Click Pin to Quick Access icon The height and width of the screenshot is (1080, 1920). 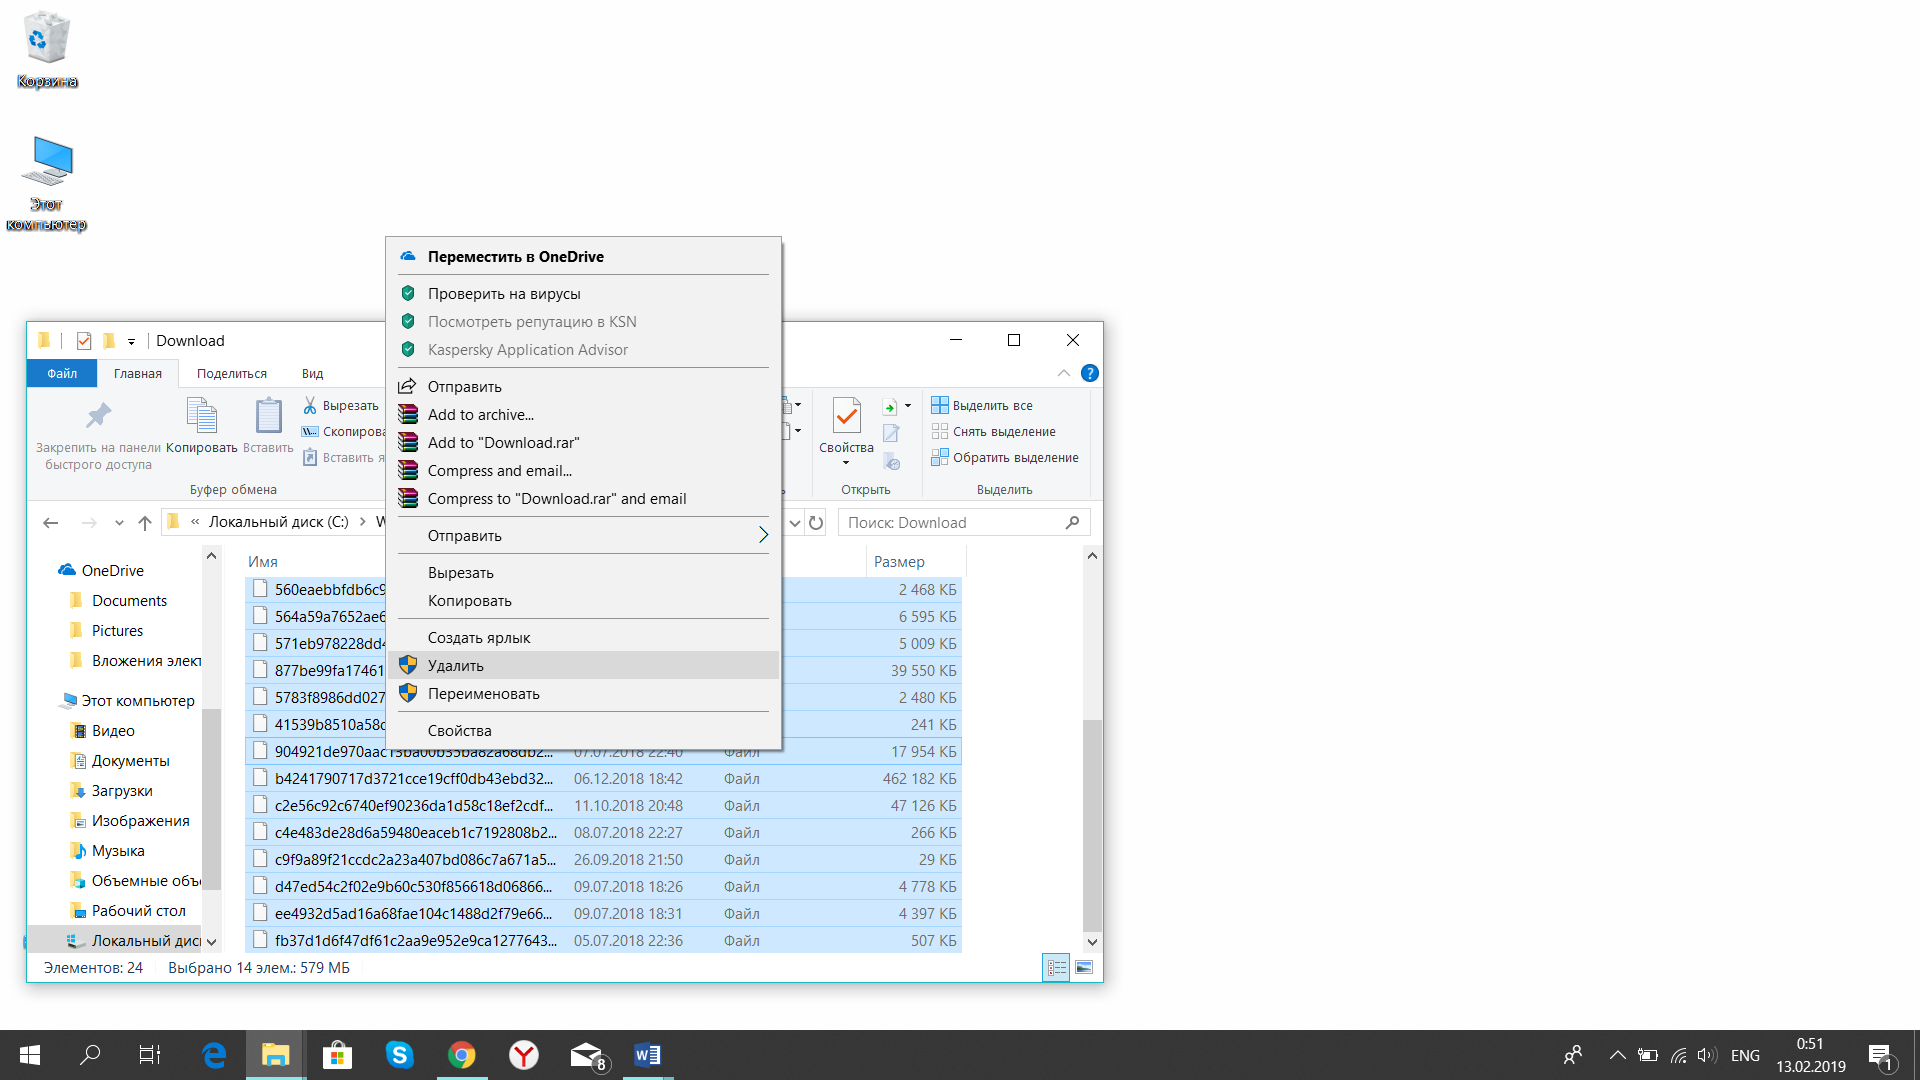(x=98, y=415)
